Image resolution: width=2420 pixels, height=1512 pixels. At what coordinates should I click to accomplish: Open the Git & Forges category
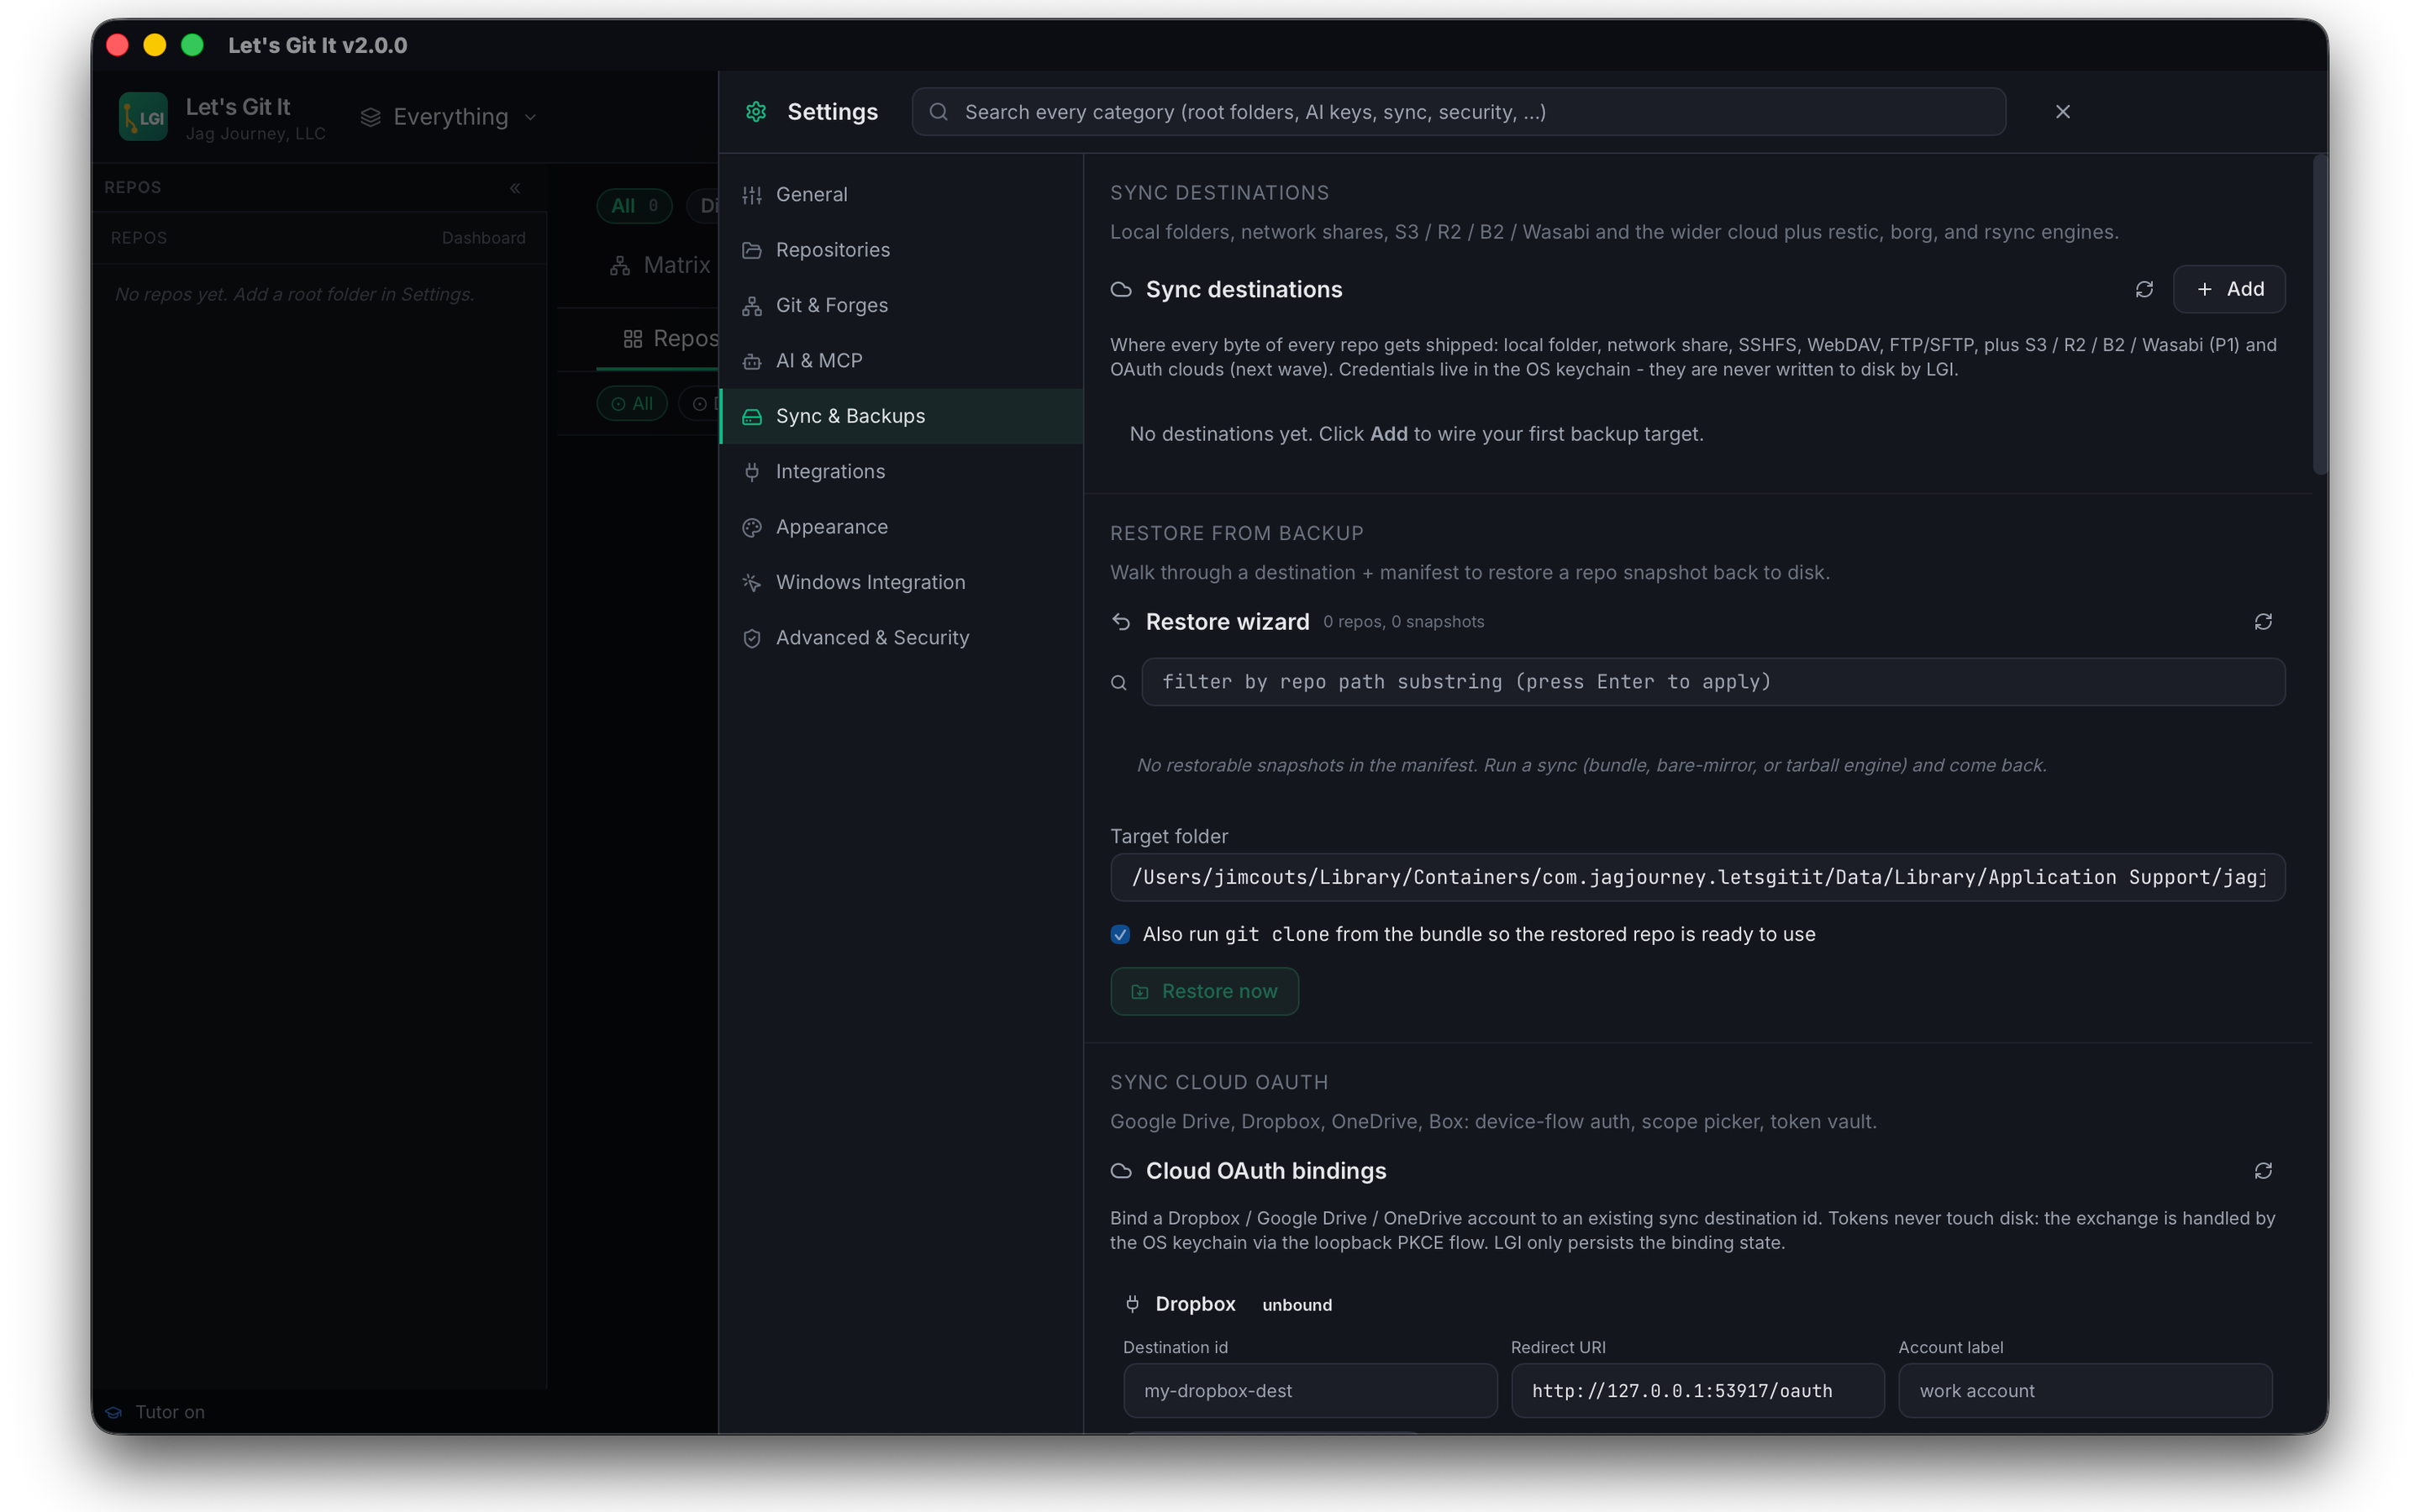coord(900,305)
